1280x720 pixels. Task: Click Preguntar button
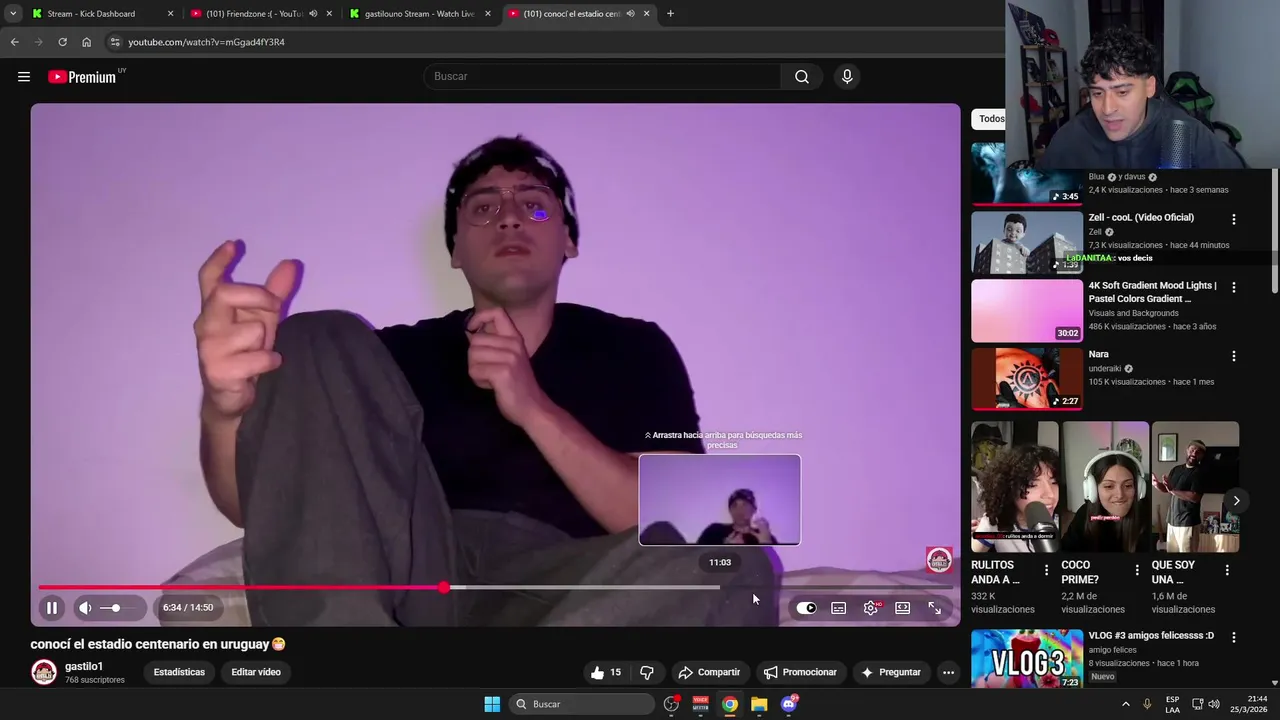point(890,672)
